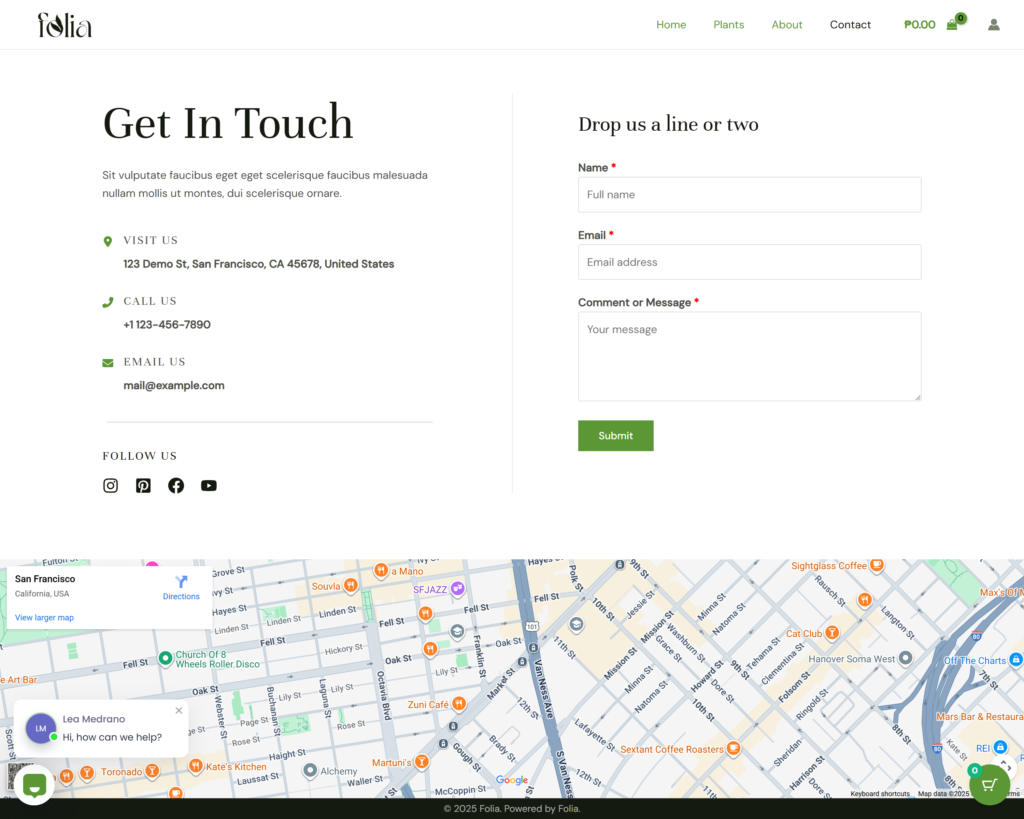Viewport: 1024px width, 819px height.
Task: Open the Facebook social link
Action: [x=176, y=486]
